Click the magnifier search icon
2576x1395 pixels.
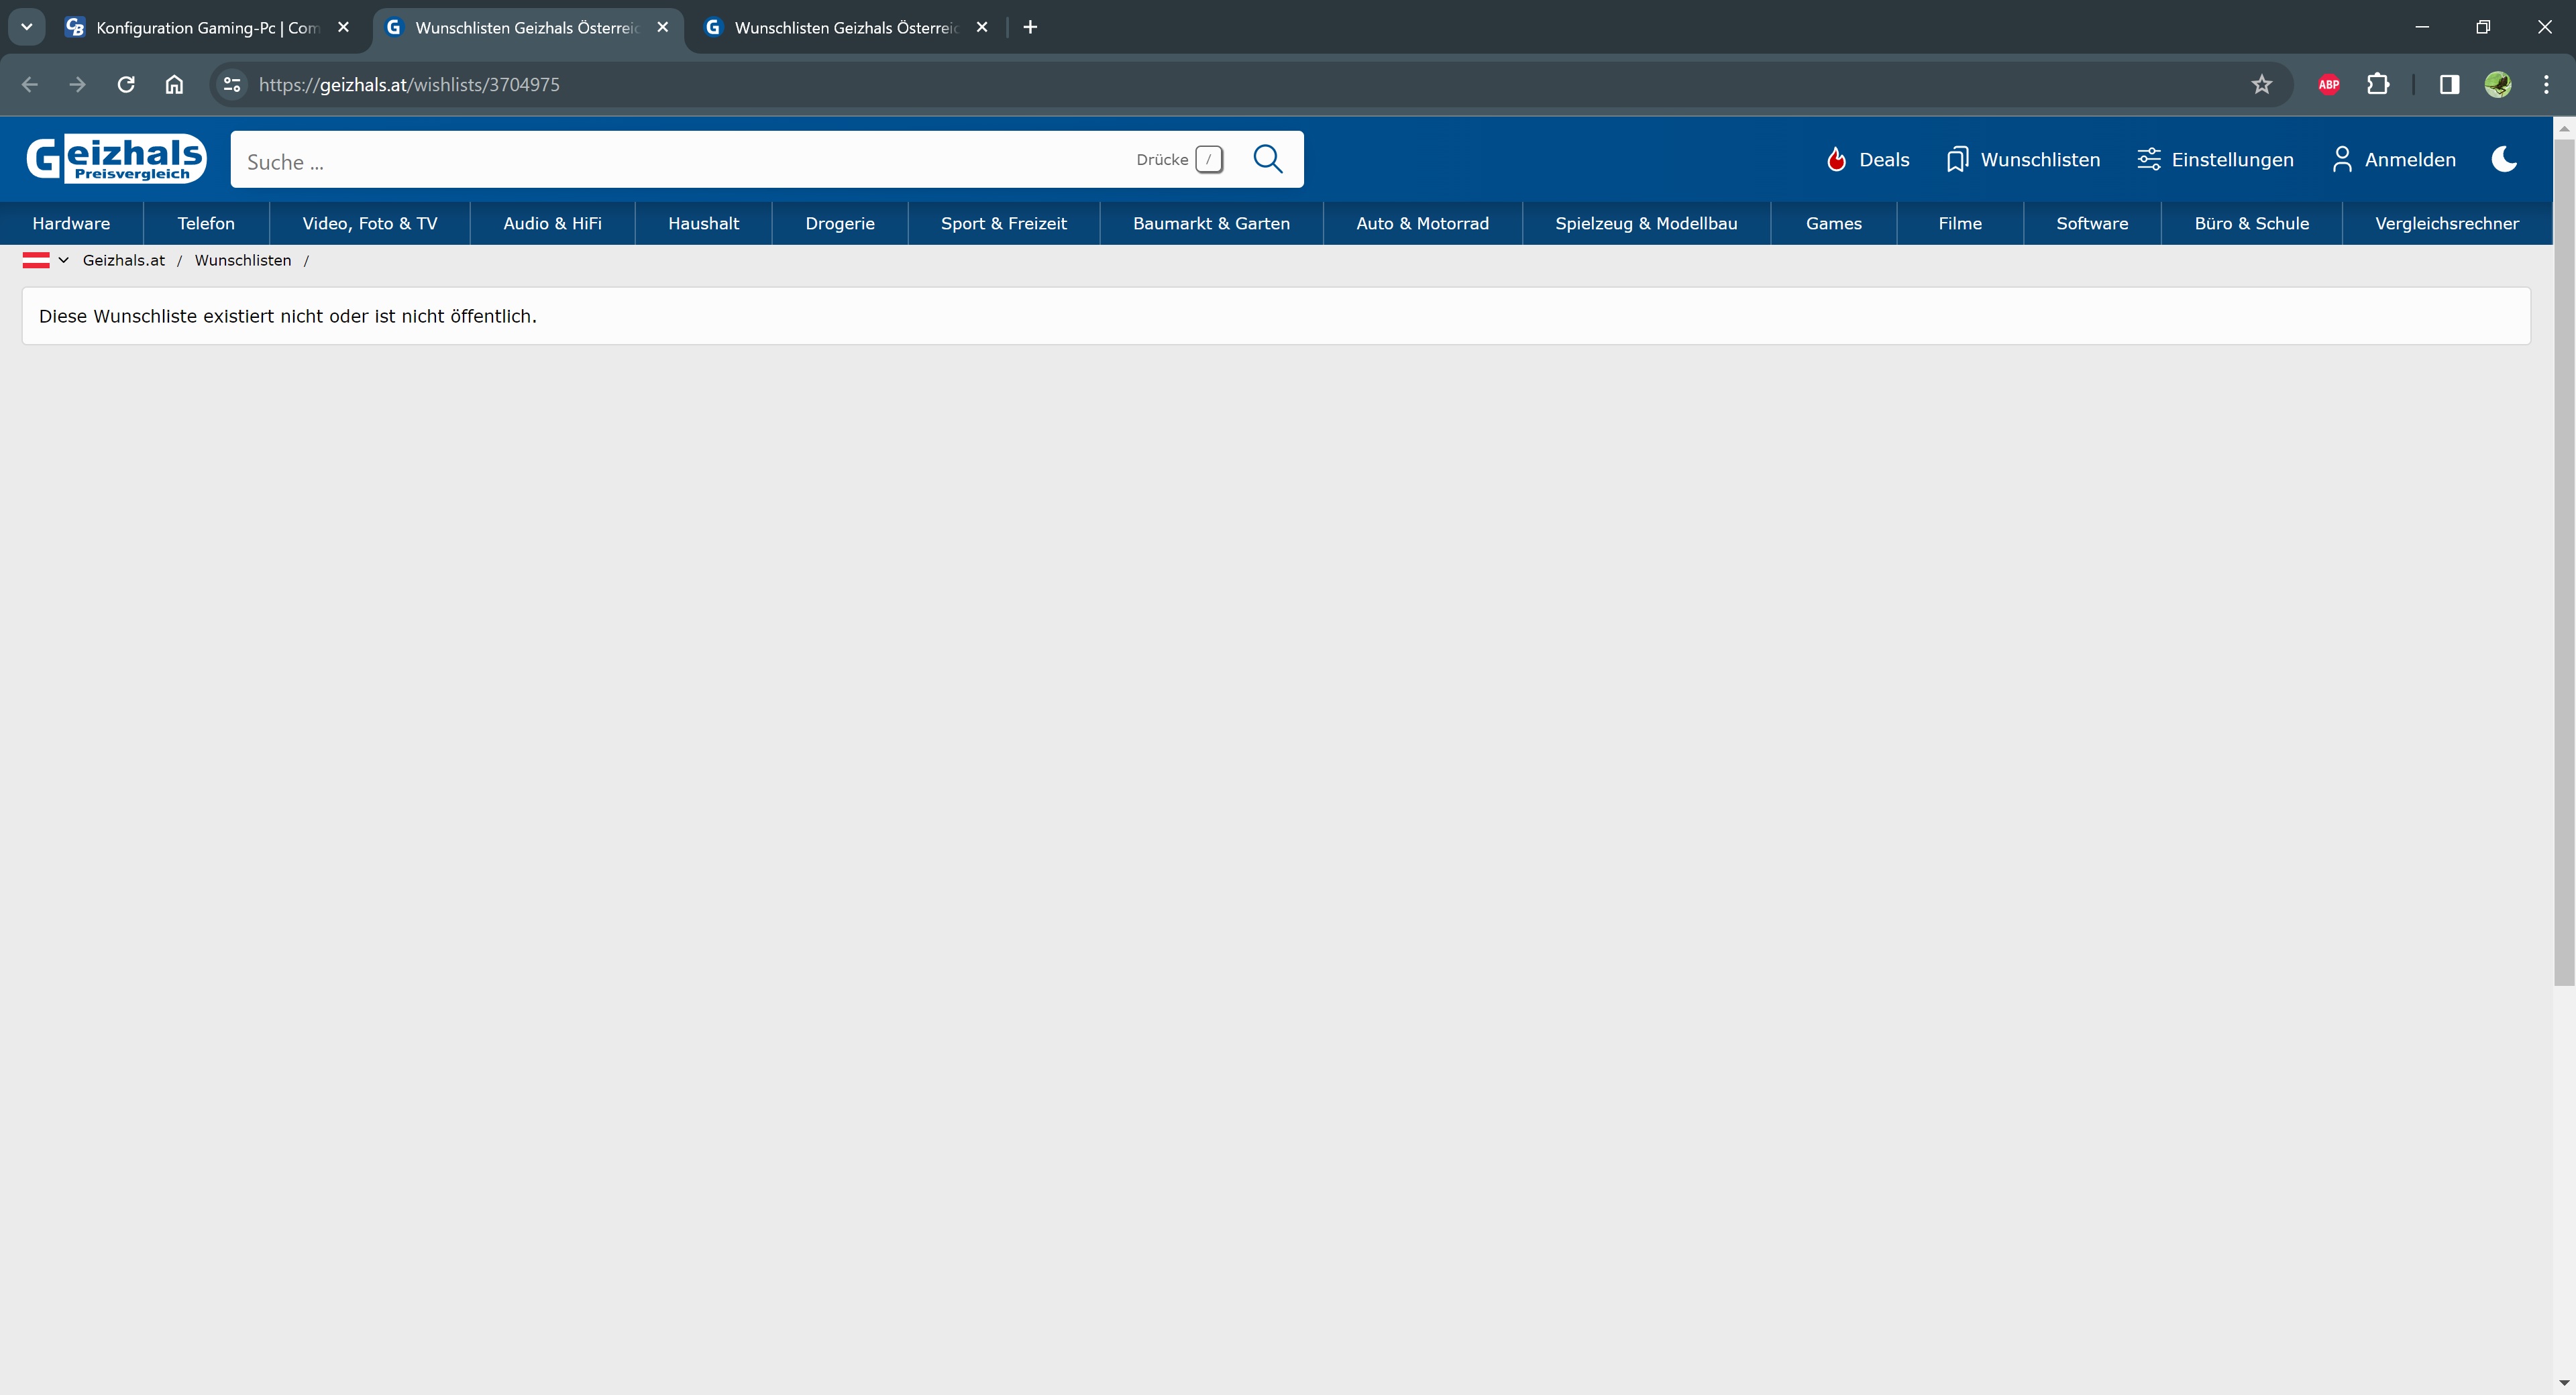1267,159
